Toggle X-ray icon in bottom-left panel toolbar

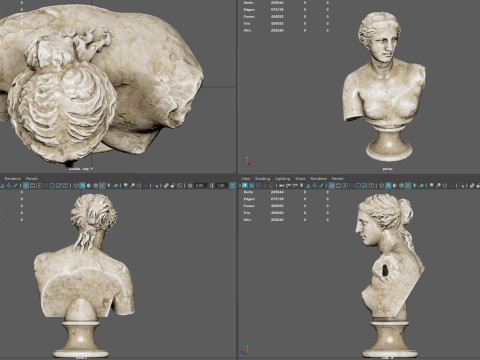(x=166, y=185)
